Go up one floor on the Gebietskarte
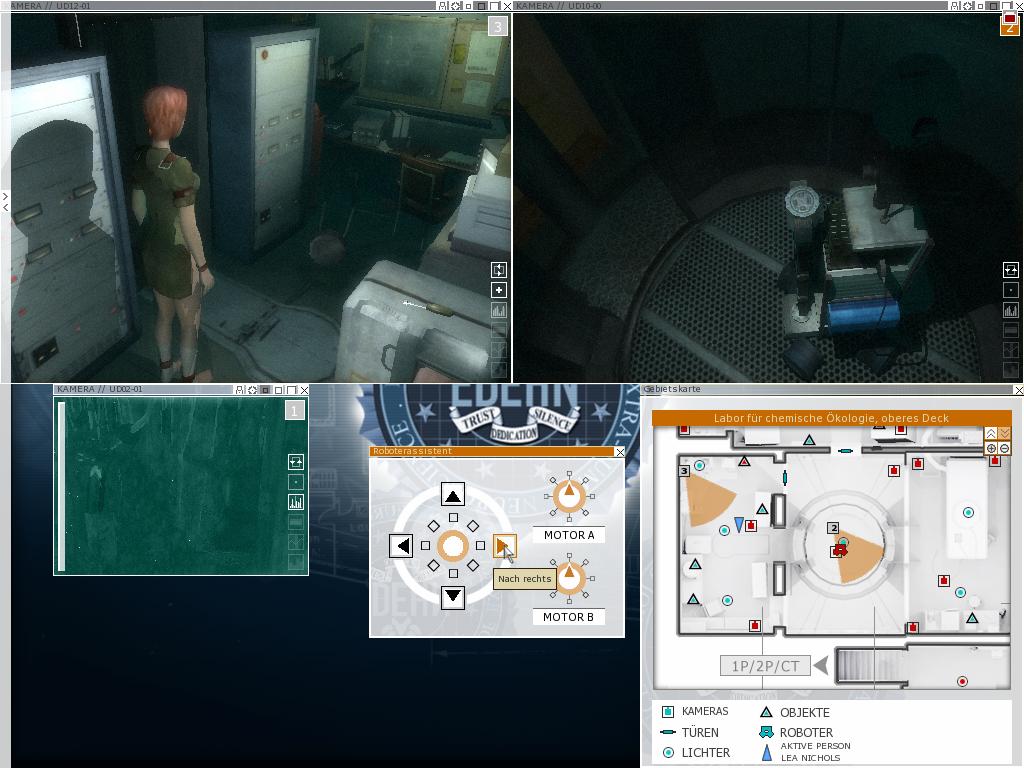 [x=991, y=434]
